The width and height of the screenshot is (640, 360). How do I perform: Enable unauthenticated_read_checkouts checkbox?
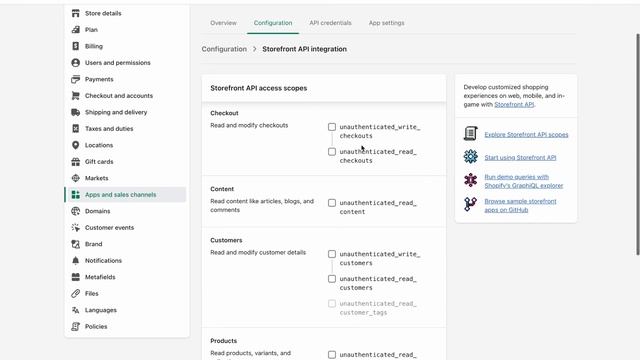[332, 152]
